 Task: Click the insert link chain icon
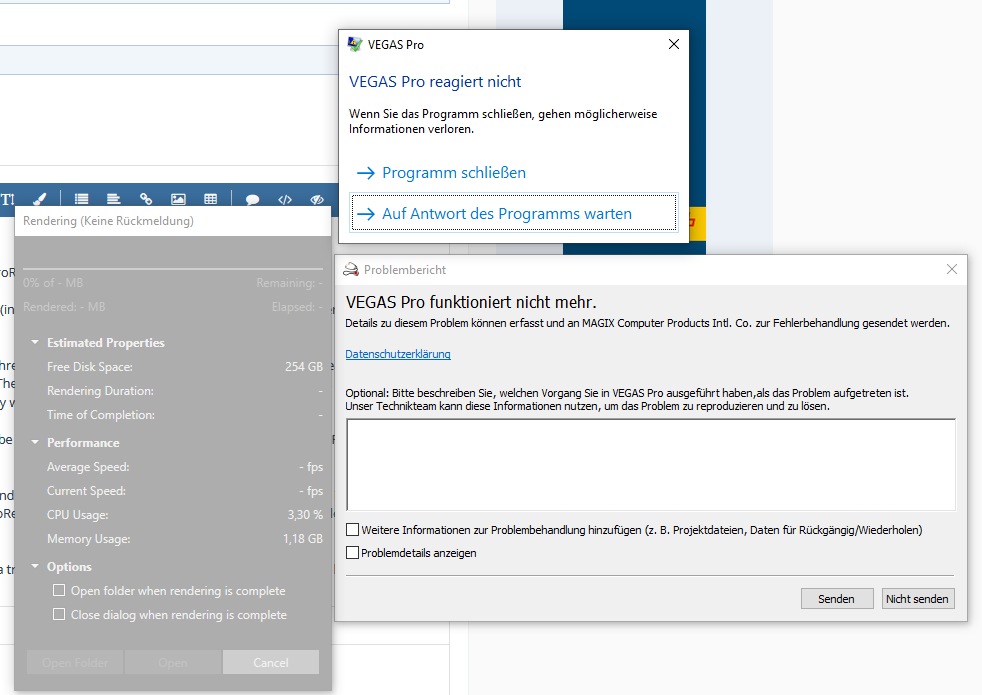[x=146, y=199]
